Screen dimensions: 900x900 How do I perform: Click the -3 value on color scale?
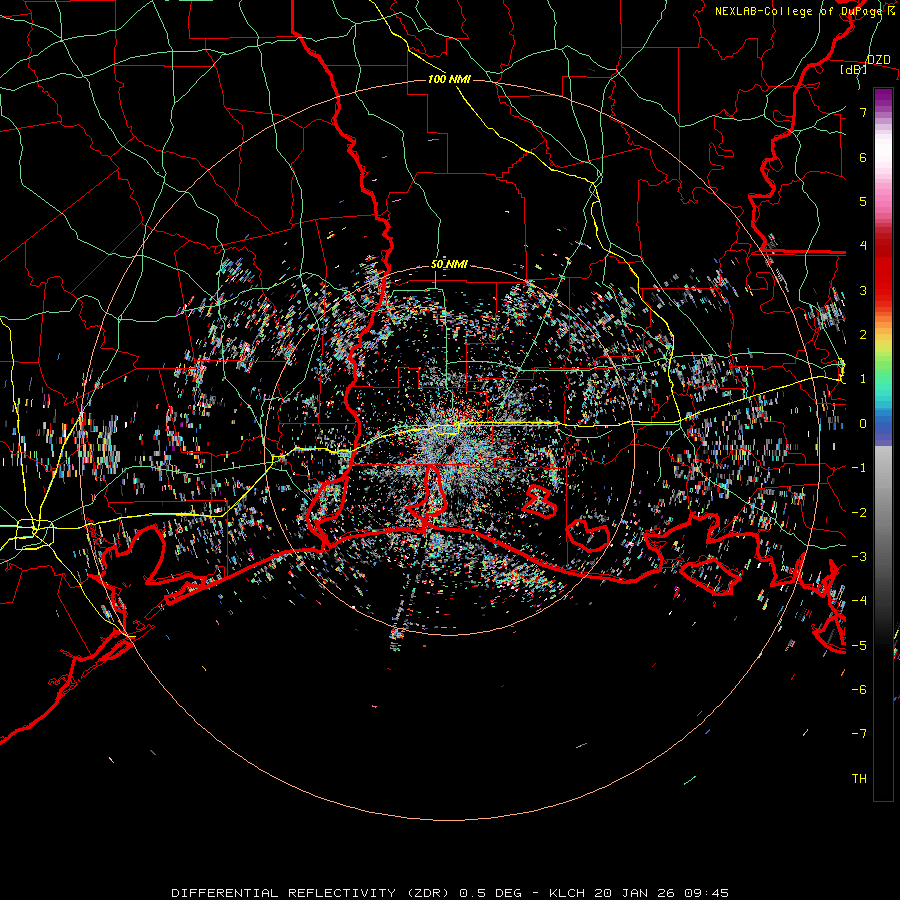(859, 557)
